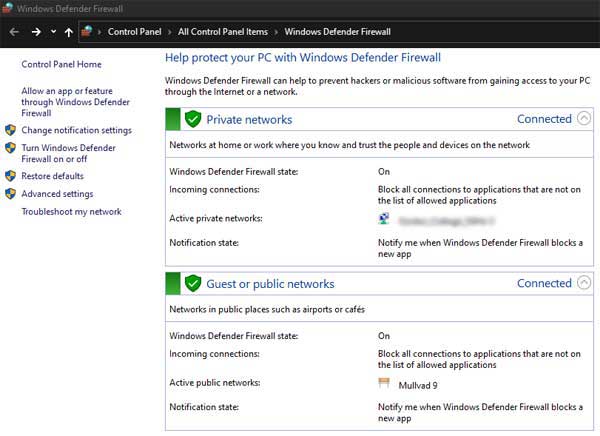
Task: Click Active public networks label
Action: (215, 383)
